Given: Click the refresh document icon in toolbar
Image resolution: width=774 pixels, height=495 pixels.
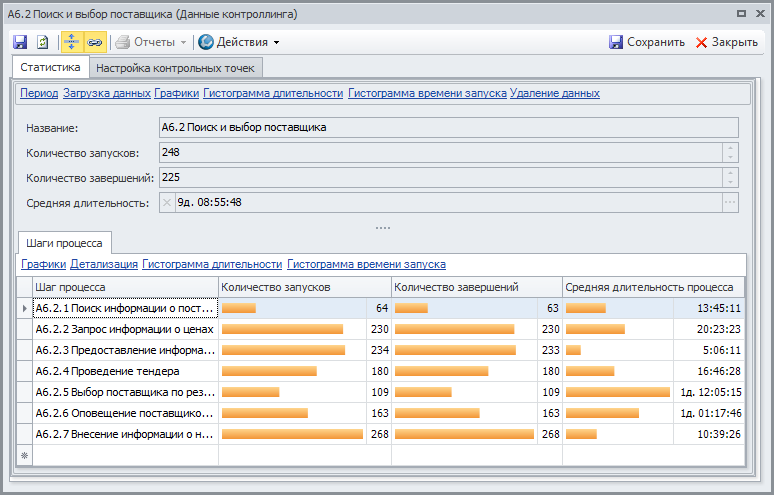Looking at the screenshot, I should (x=42, y=42).
